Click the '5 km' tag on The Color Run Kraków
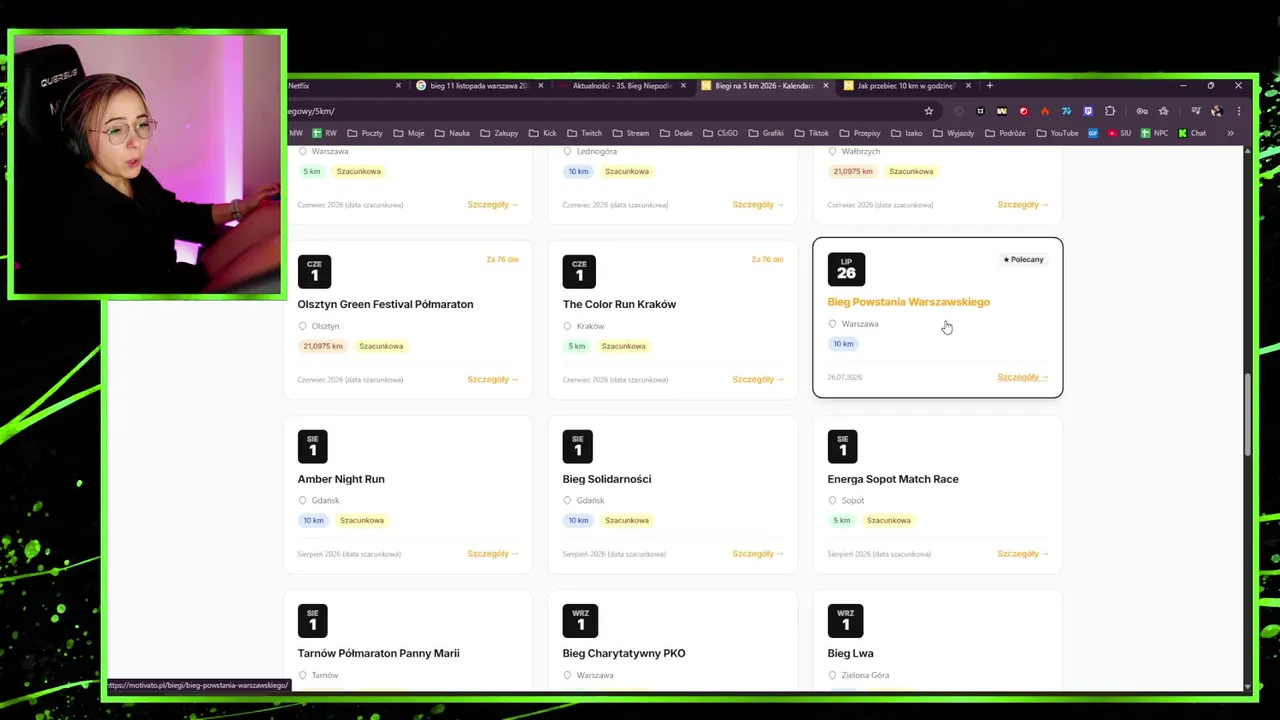The height and width of the screenshot is (720, 1280). (x=577, y=346)
